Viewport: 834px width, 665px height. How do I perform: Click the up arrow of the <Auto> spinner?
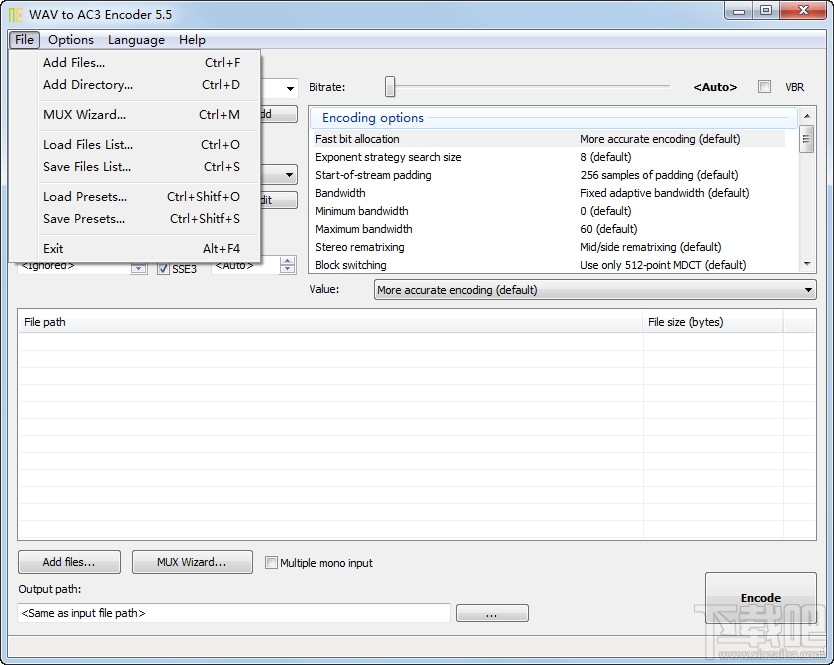pyautogui.click(x=287, y=260)
